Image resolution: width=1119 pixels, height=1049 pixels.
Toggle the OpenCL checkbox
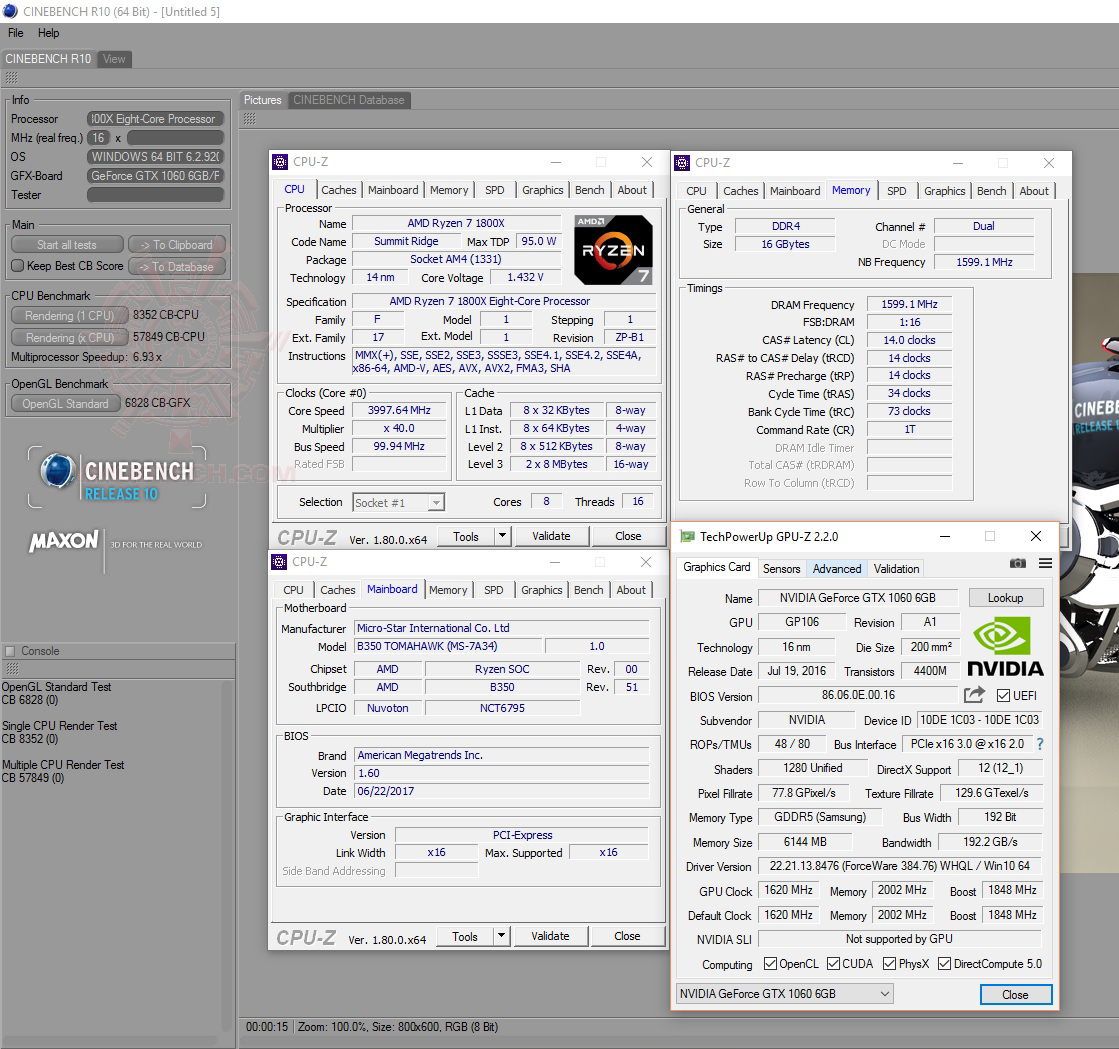[770, 964]
